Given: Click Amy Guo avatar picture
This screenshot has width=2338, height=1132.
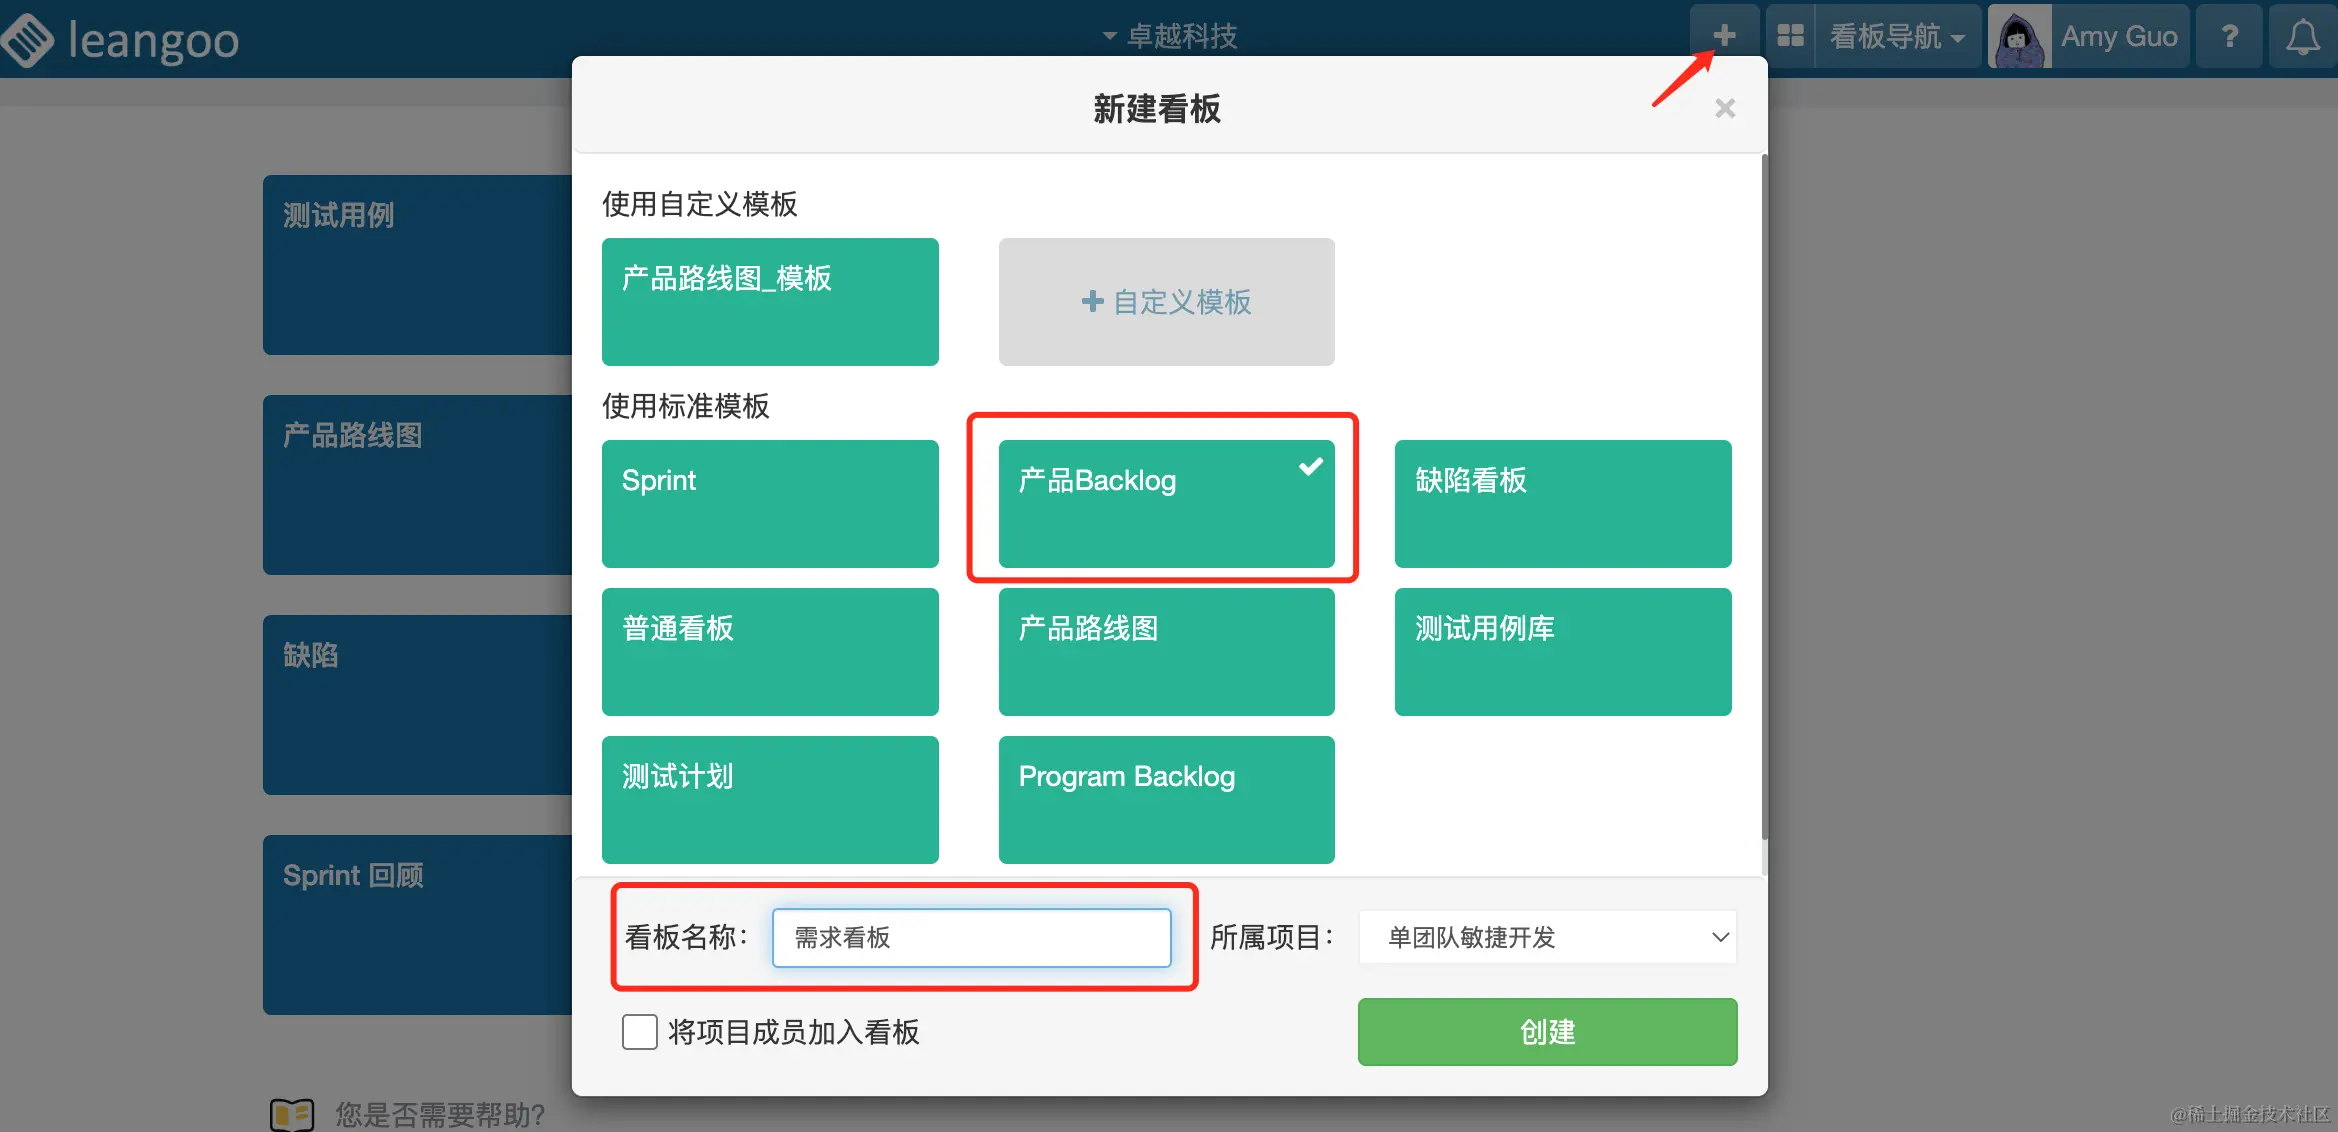Looking at the screenshot, I should [2019, 37].
